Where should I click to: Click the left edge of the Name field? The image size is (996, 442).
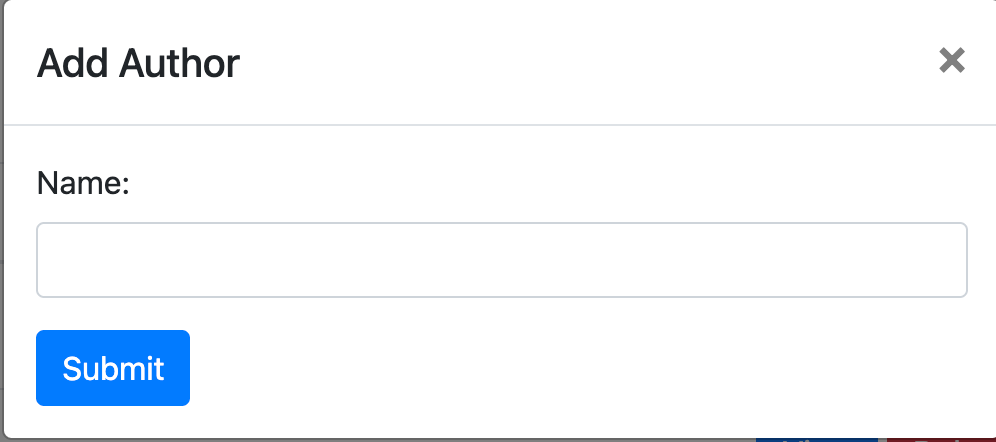click(x=48, y=260)
